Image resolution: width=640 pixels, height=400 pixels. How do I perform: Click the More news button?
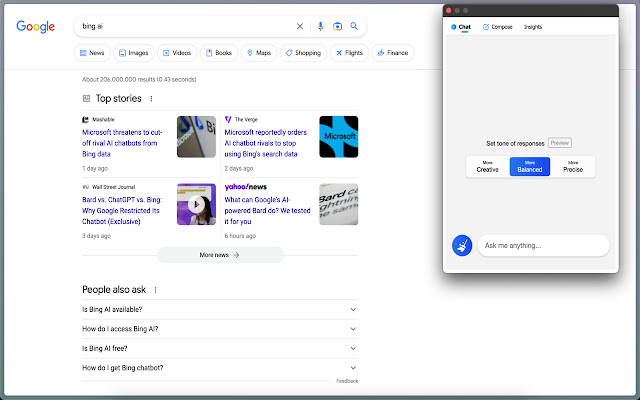pos(220,255)
